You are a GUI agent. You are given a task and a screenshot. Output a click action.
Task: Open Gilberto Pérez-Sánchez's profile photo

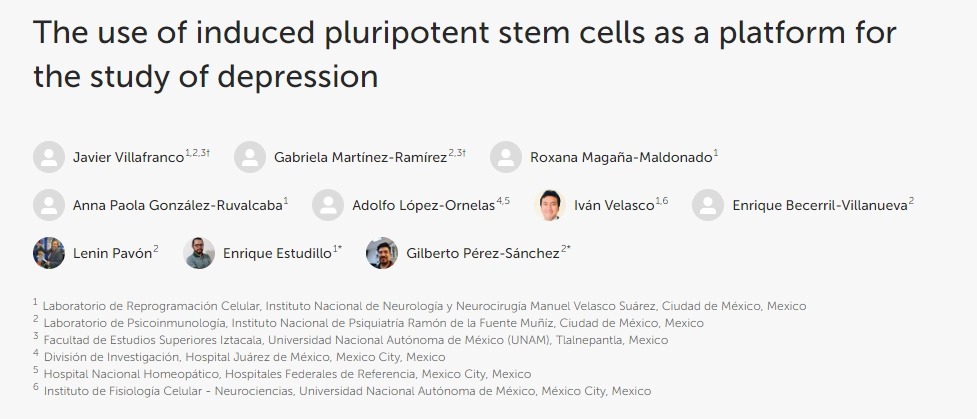pos(382,253)
